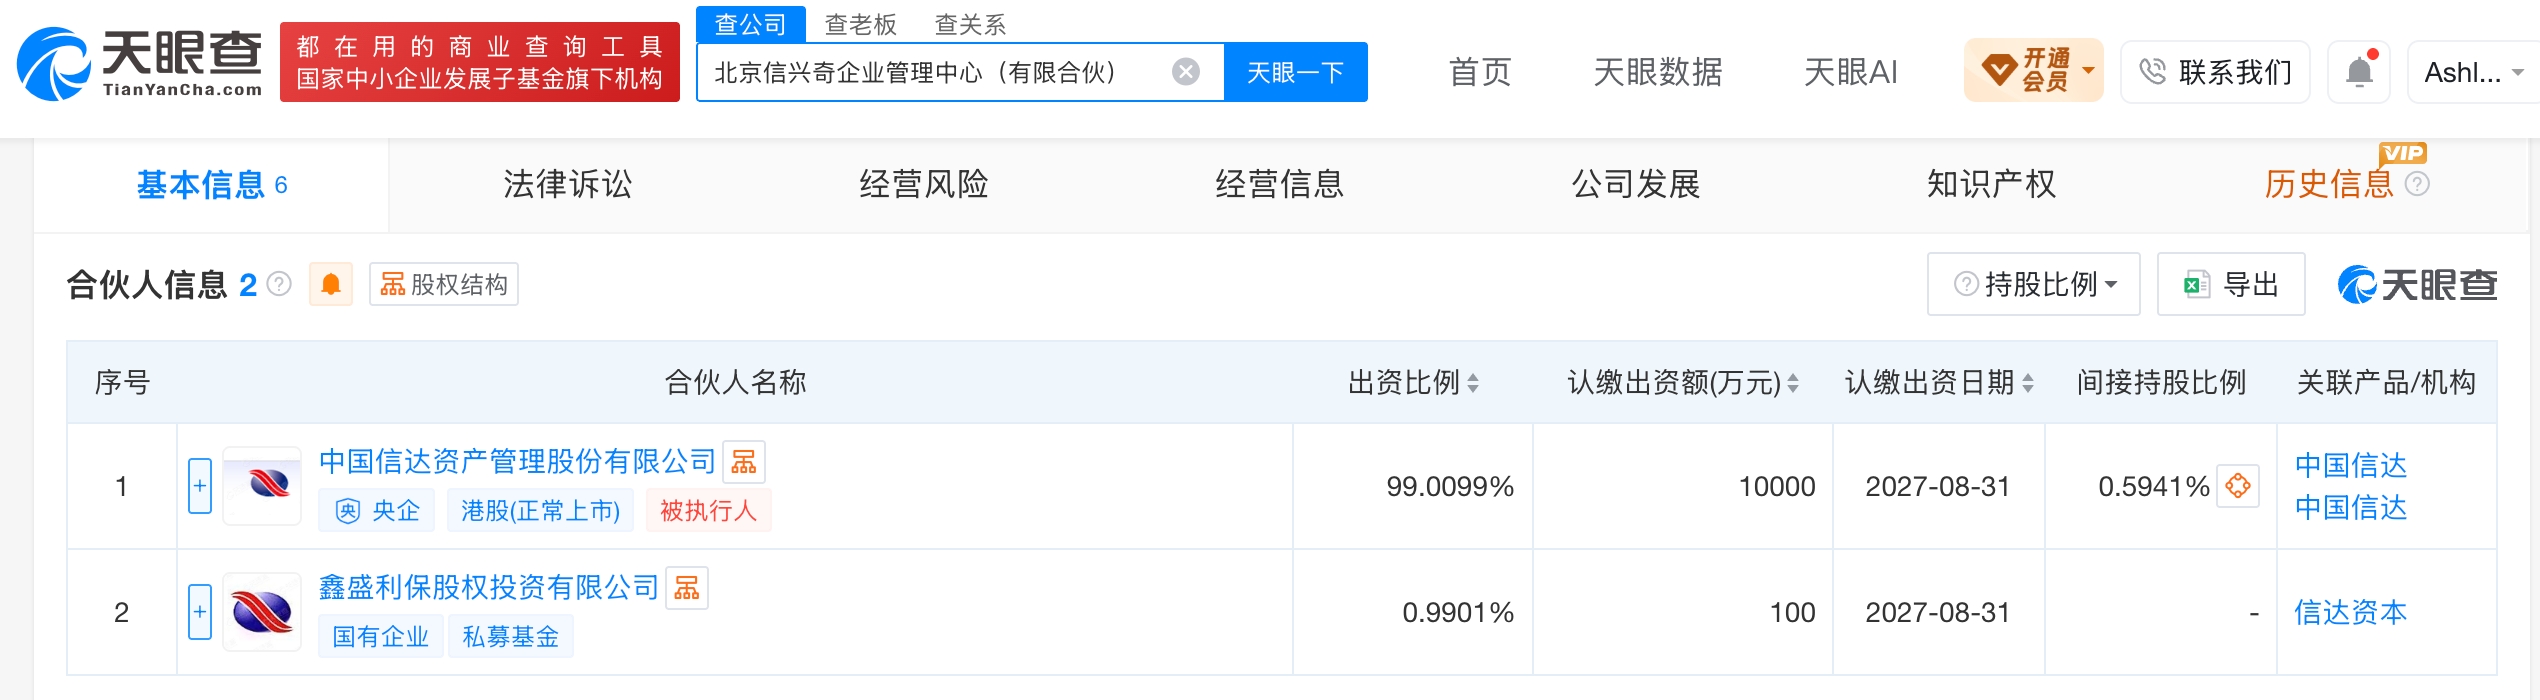Open notifications bell in the top bar

(x=2359, y=72)
